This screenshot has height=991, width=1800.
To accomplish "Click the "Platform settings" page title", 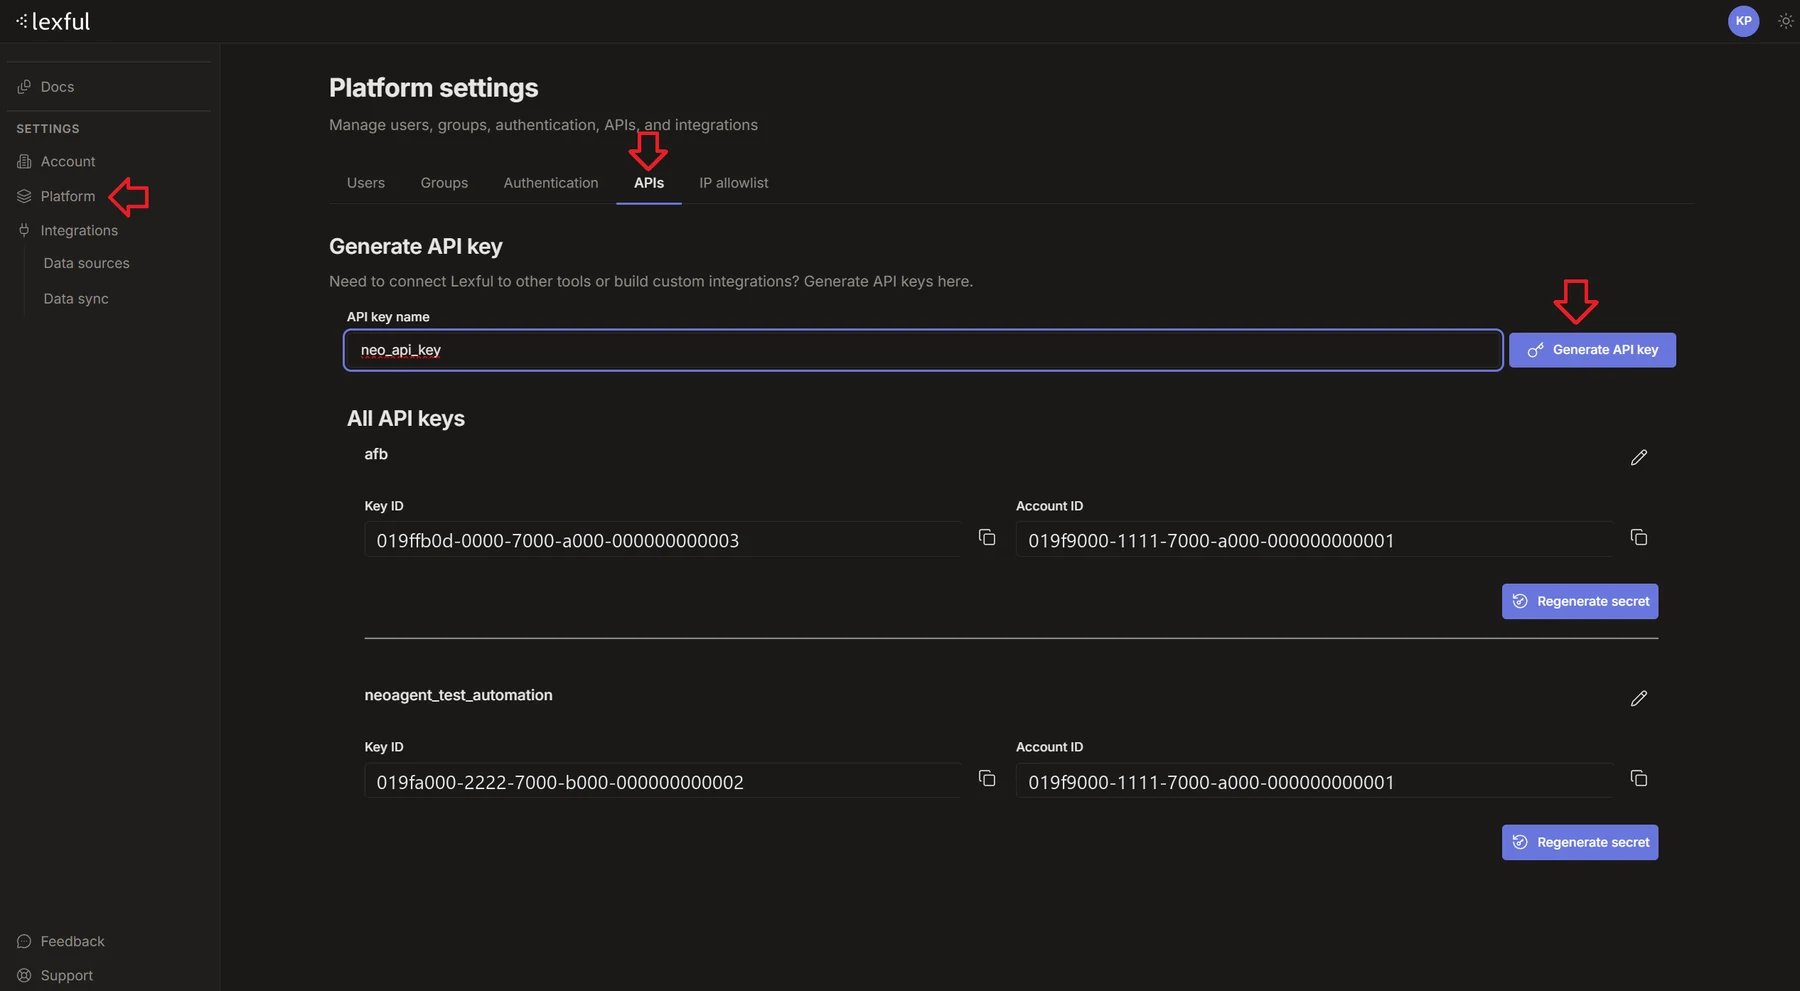I will click(434, 88).
